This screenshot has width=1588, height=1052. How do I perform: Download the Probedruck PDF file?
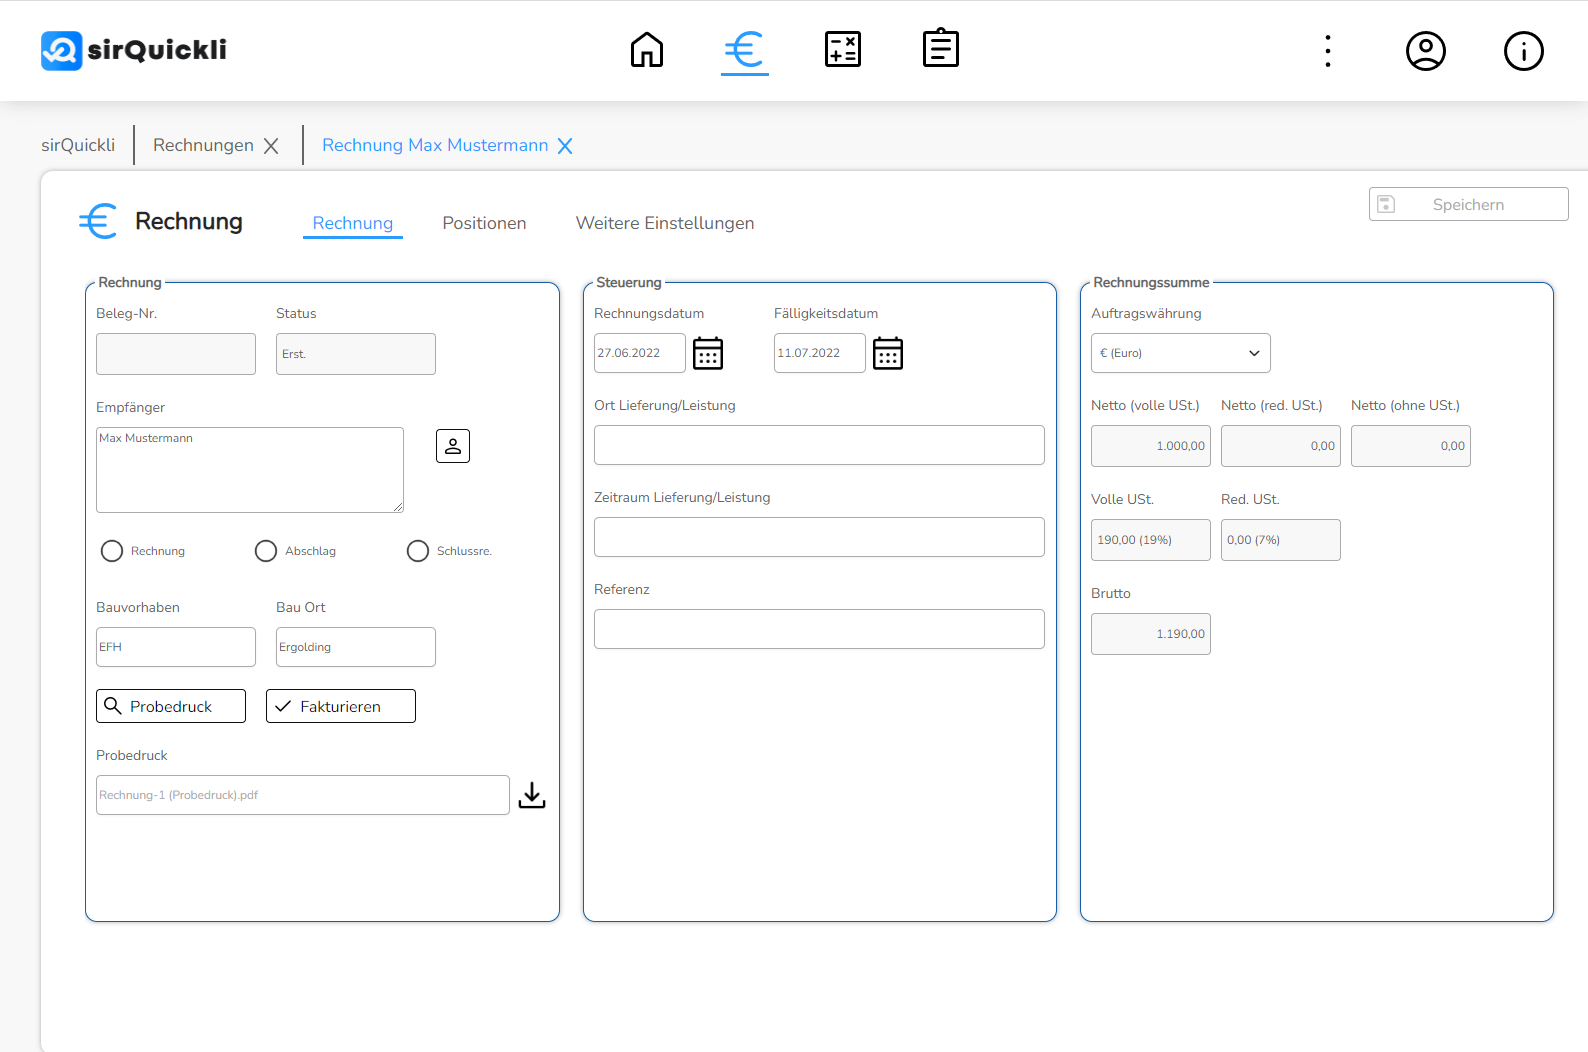[532, 795]
